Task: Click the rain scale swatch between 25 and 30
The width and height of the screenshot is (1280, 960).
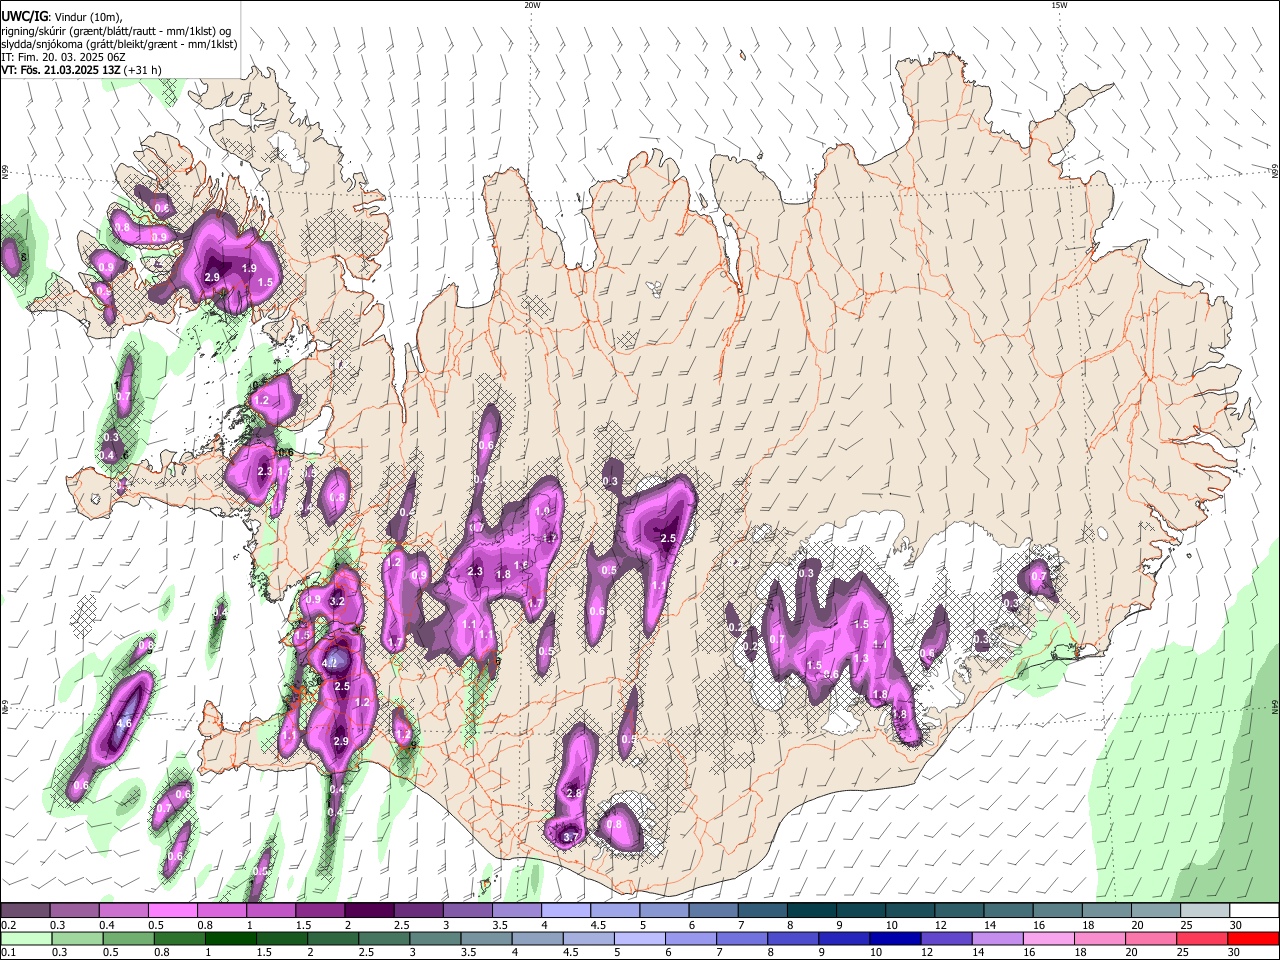Action: pos(1203,938)
